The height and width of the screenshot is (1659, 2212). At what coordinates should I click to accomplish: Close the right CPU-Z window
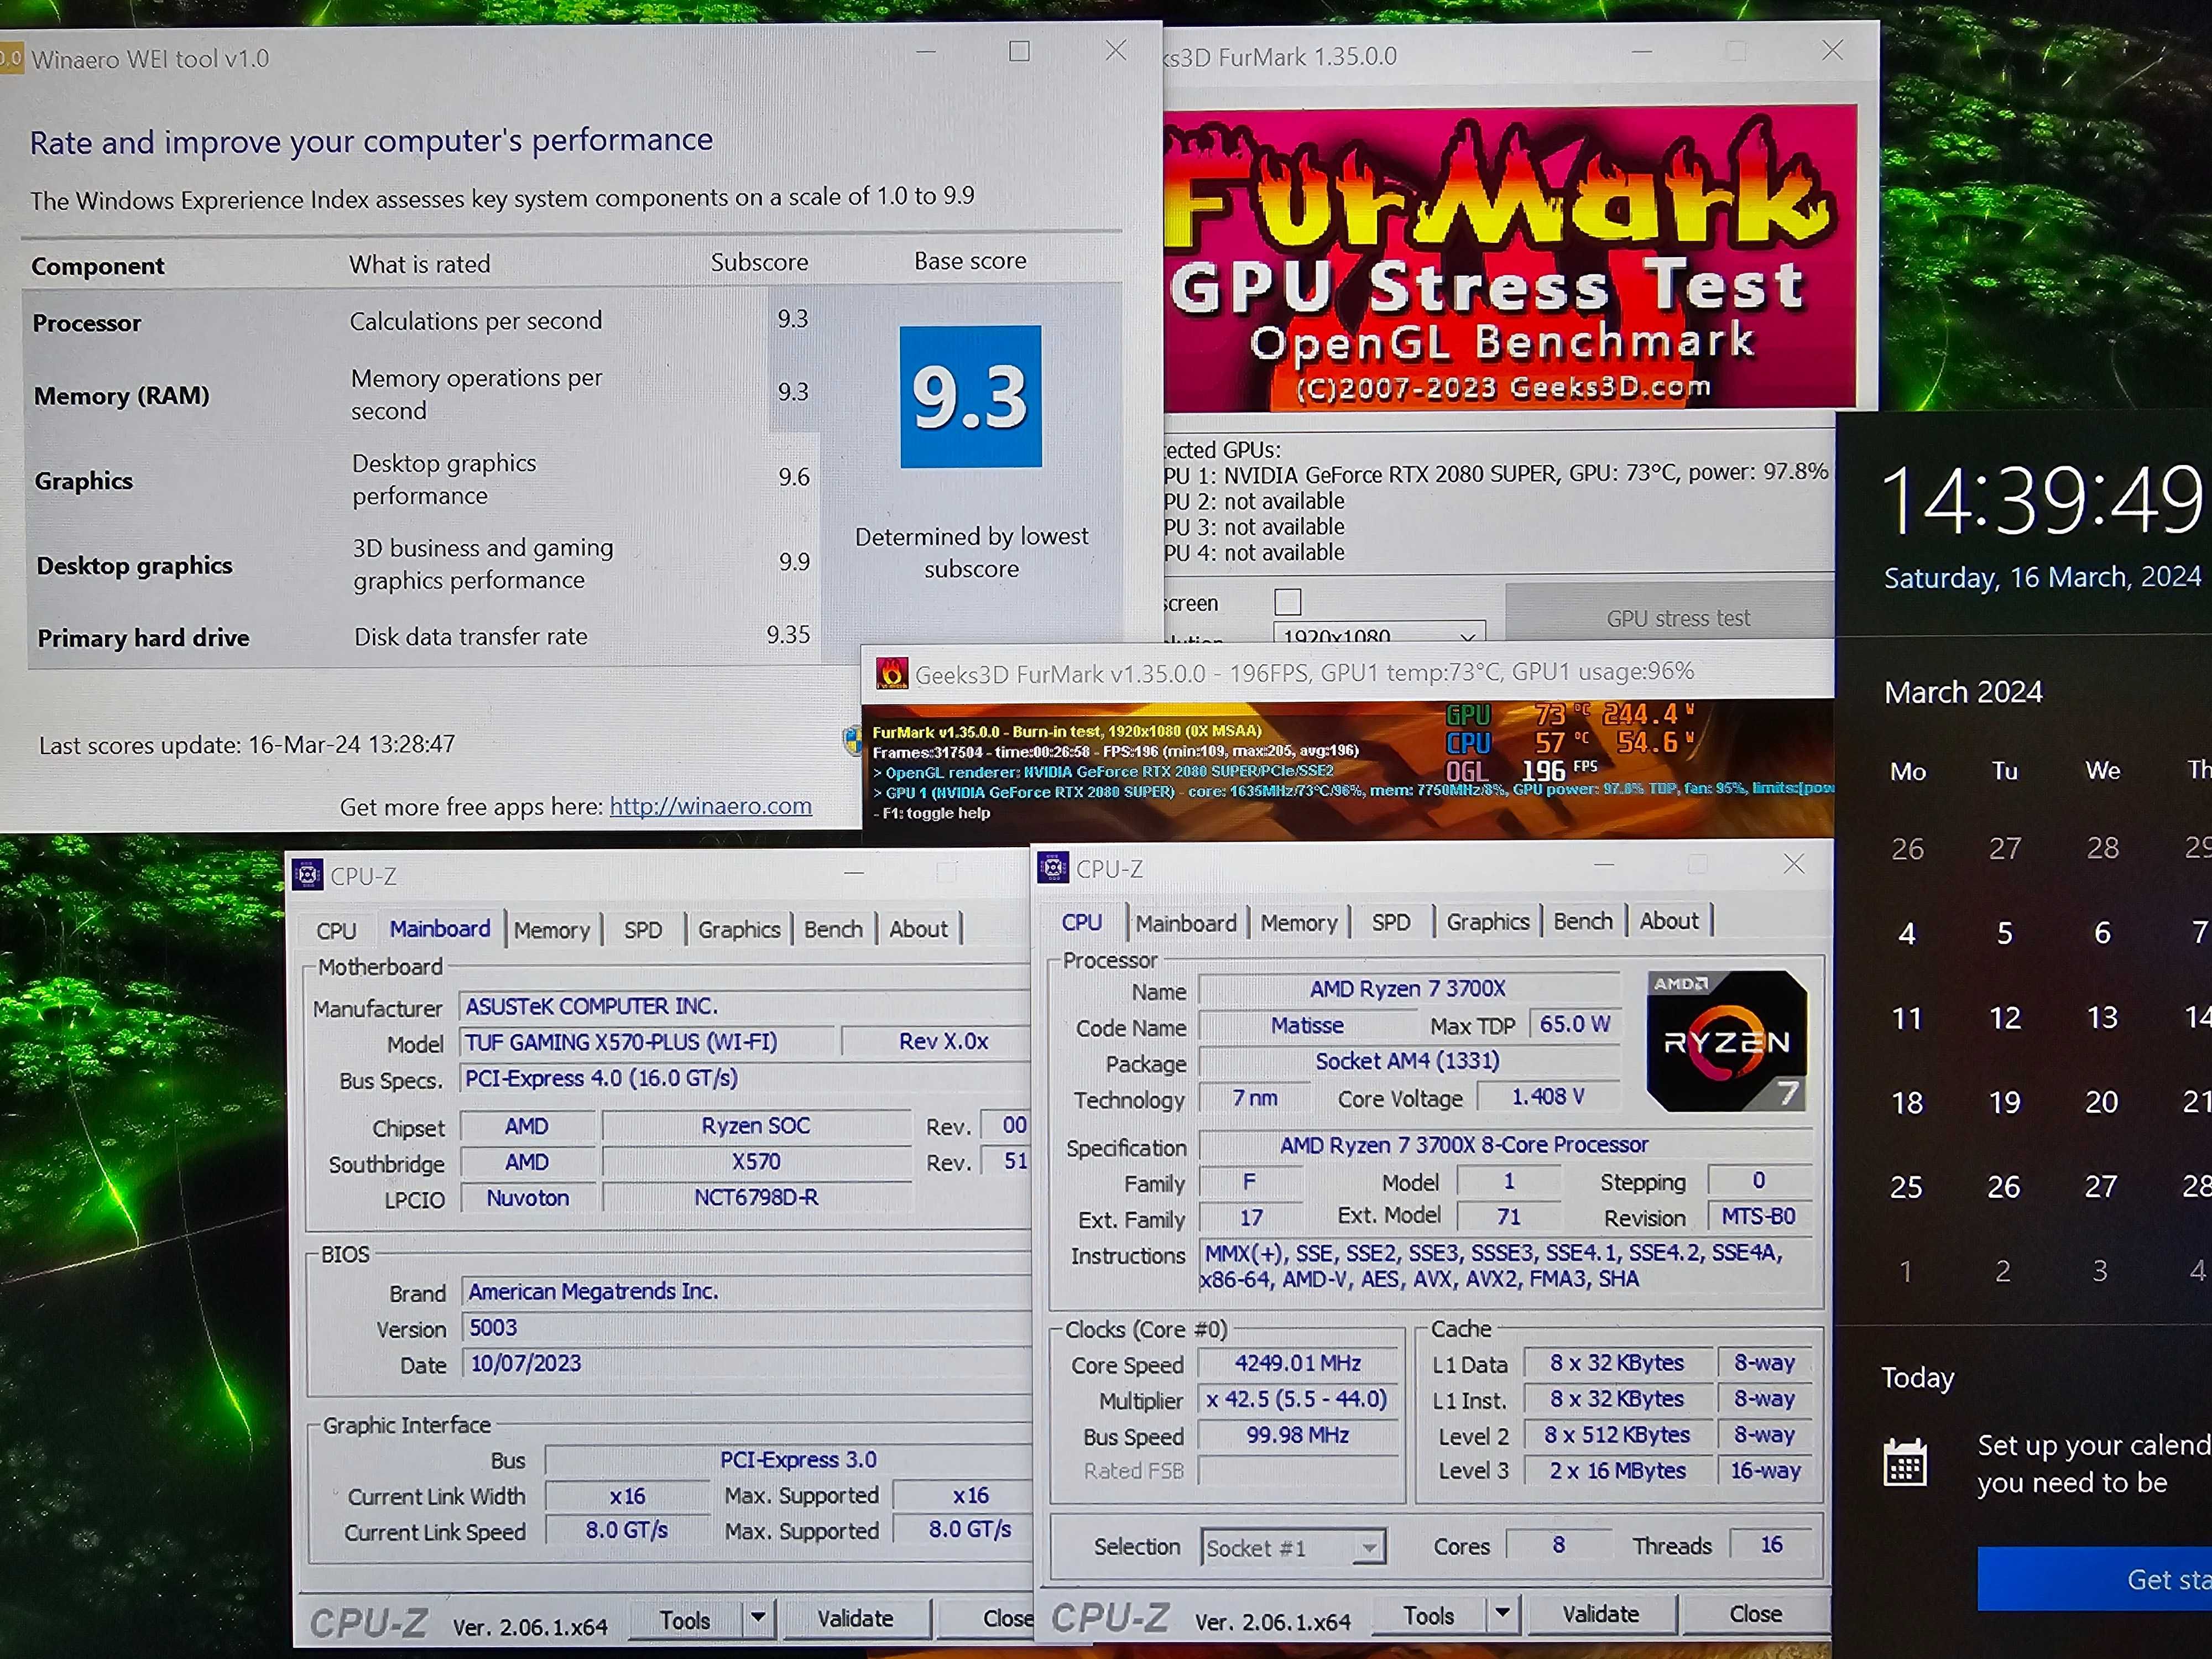point(1794,864)
